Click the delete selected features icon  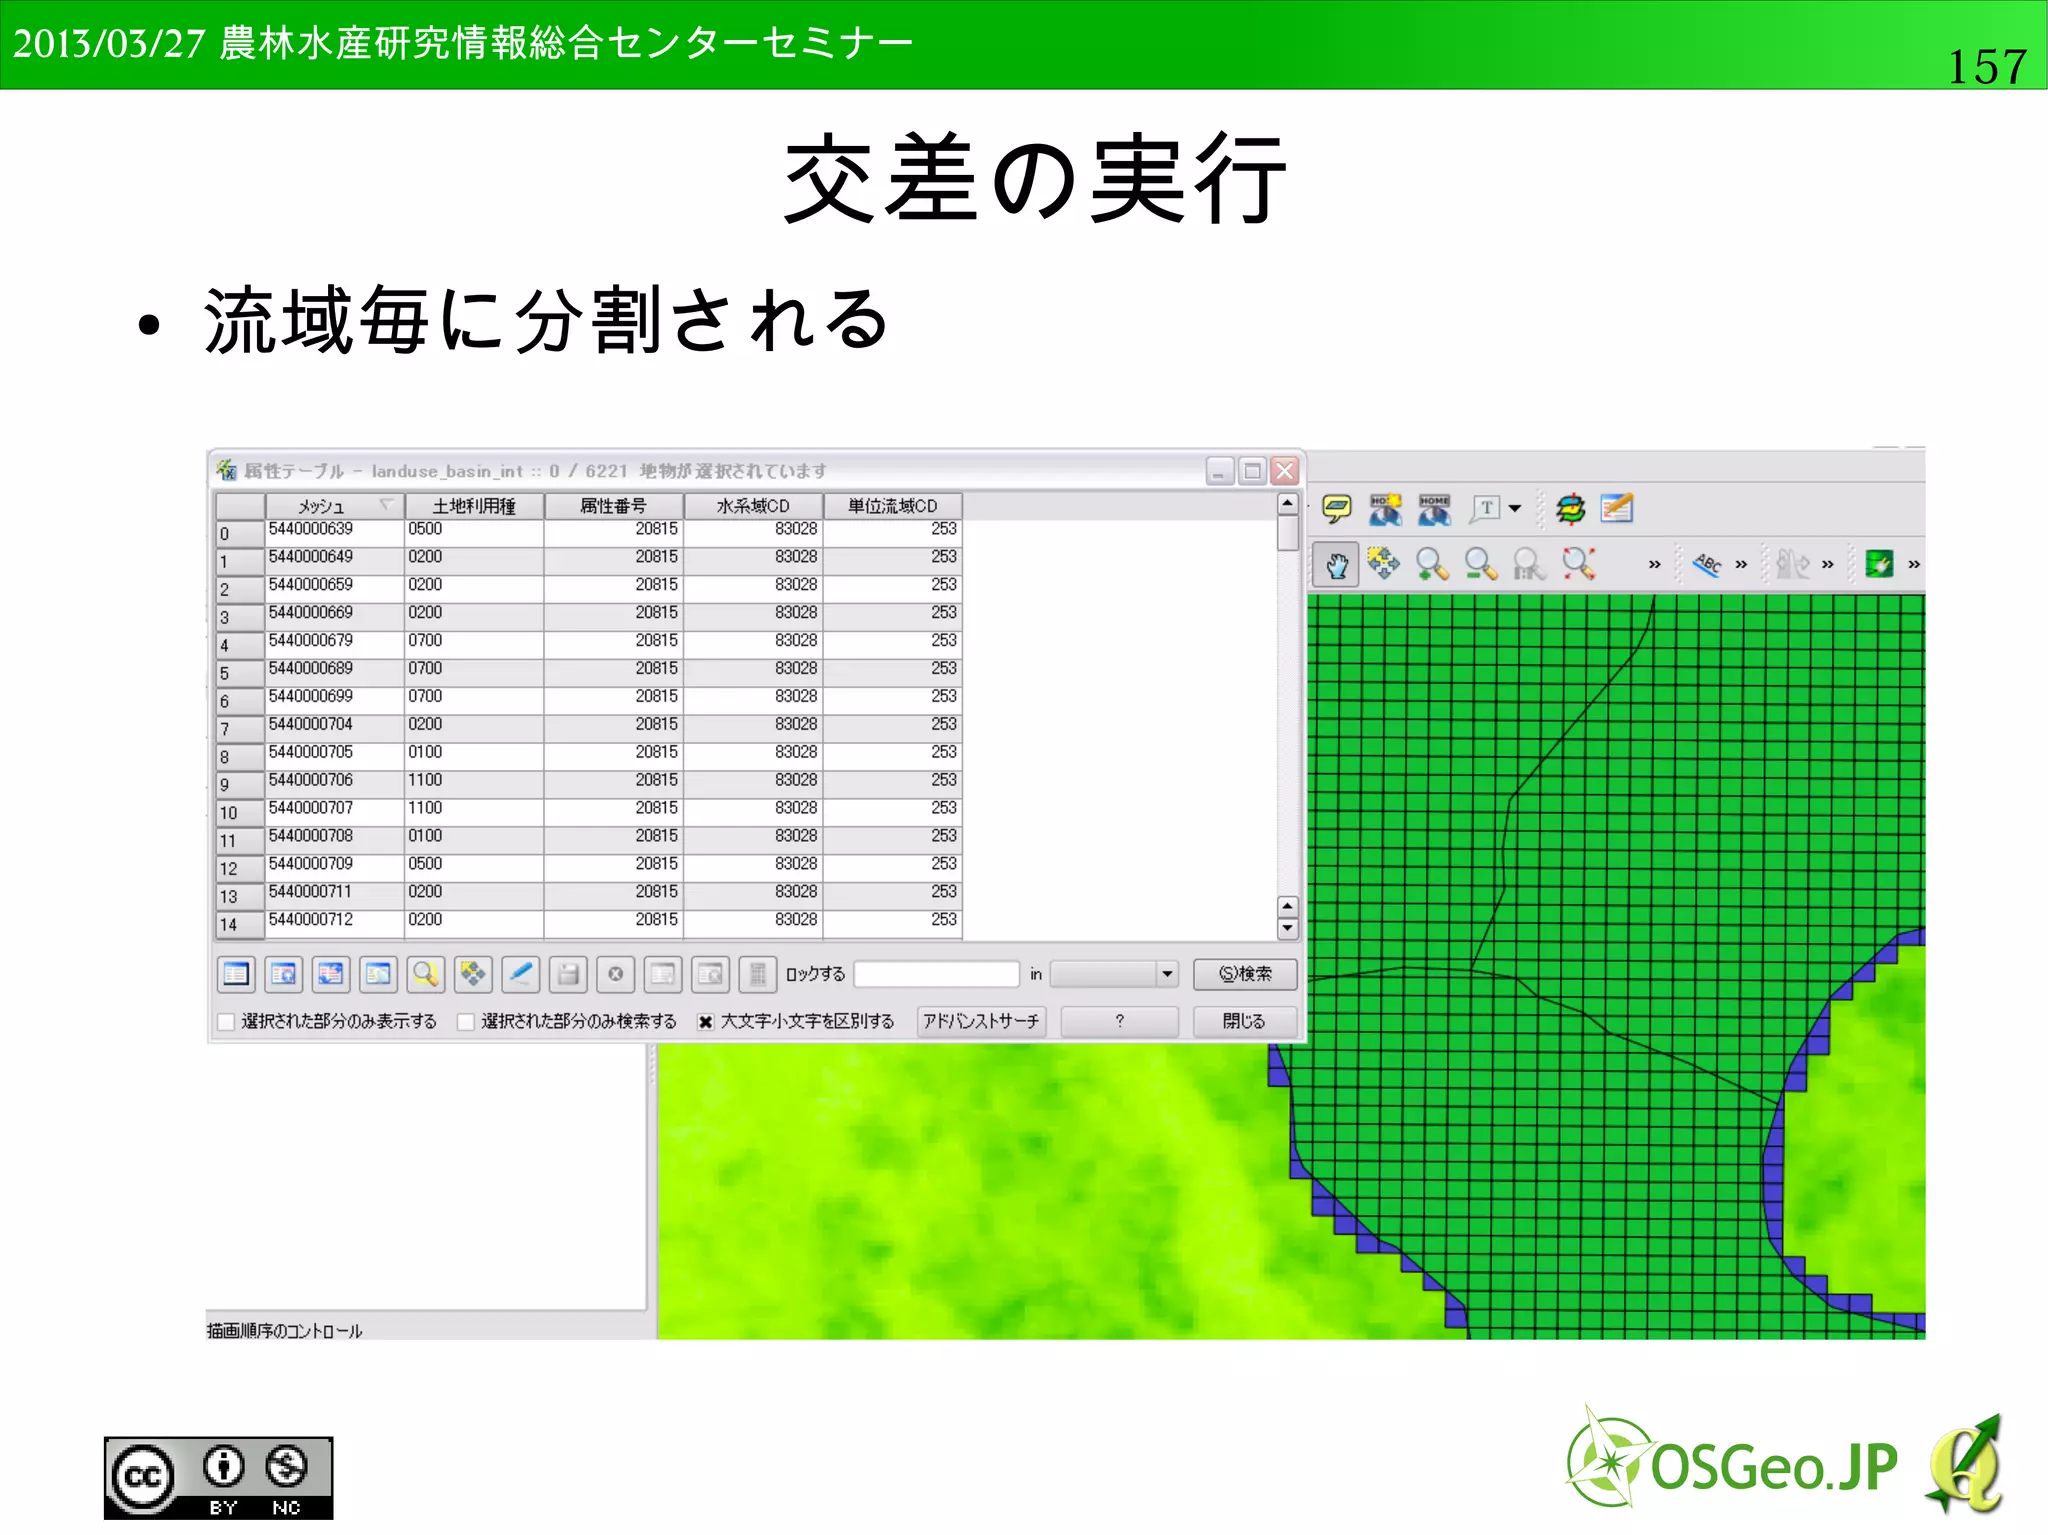[616, 973]
